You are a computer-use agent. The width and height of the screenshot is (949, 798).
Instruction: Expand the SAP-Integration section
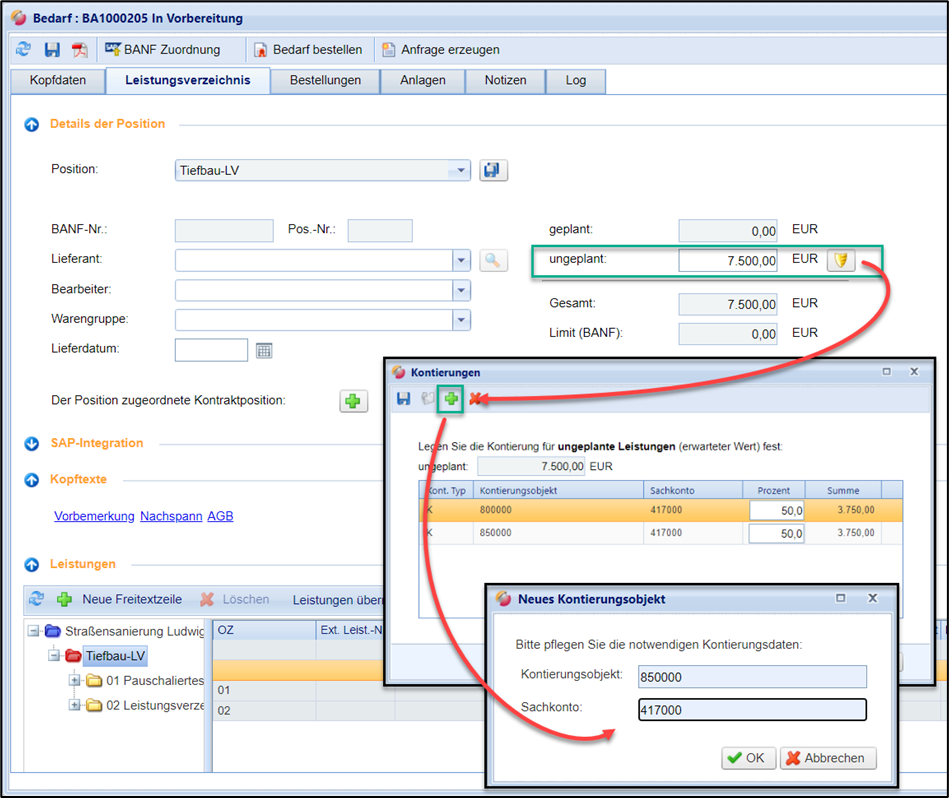(x=31, y=443)
